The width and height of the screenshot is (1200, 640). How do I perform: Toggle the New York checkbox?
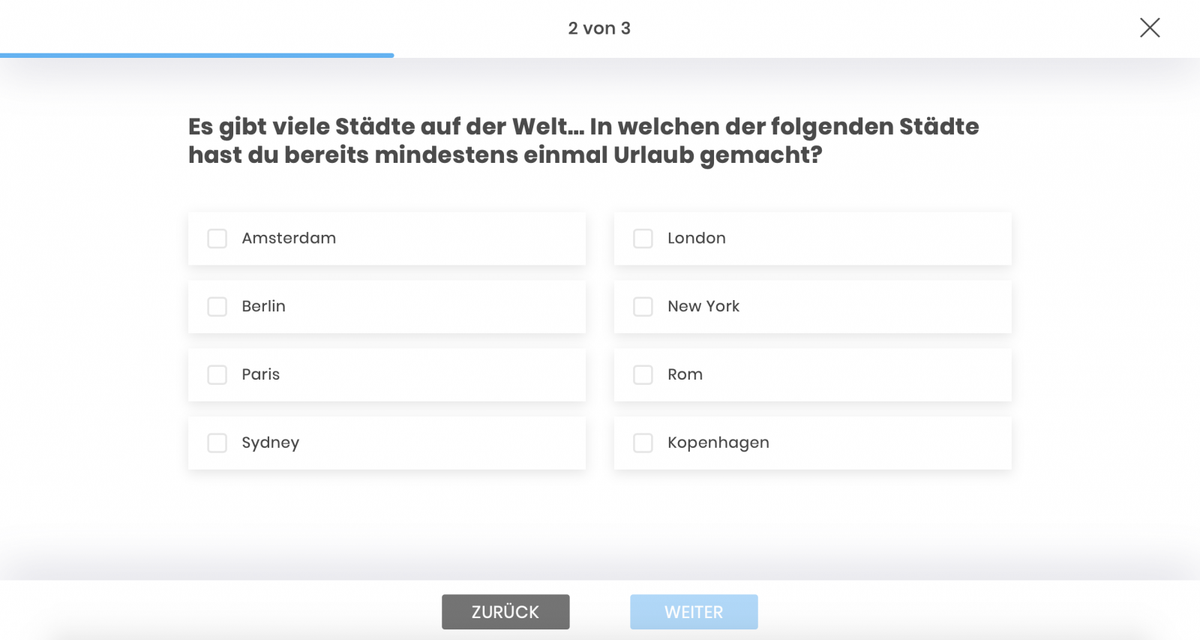pos(643,306)
